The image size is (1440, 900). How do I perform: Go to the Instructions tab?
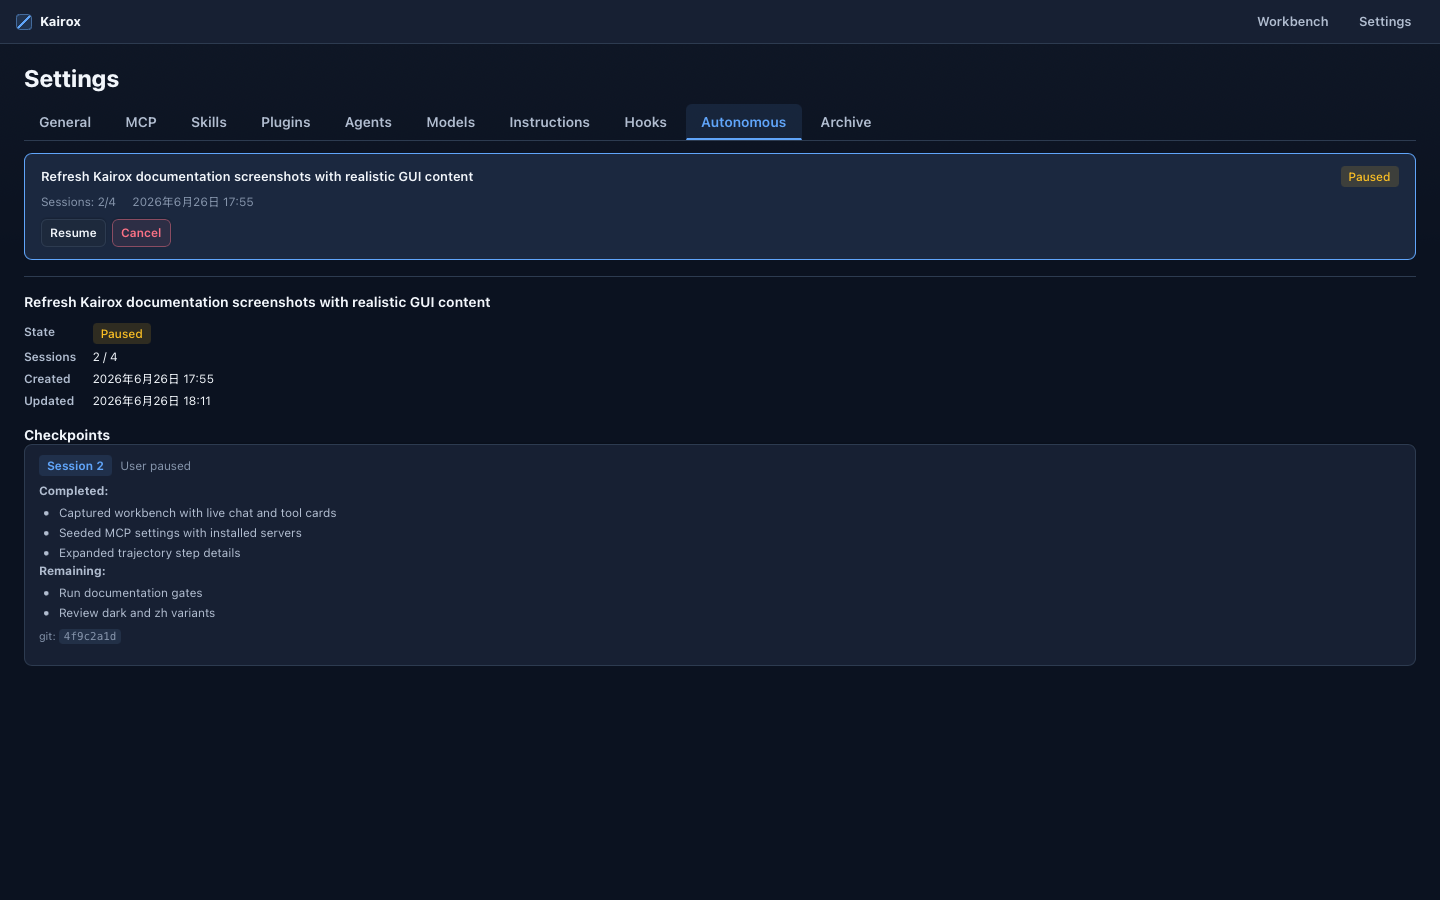(x=549, y=122)
